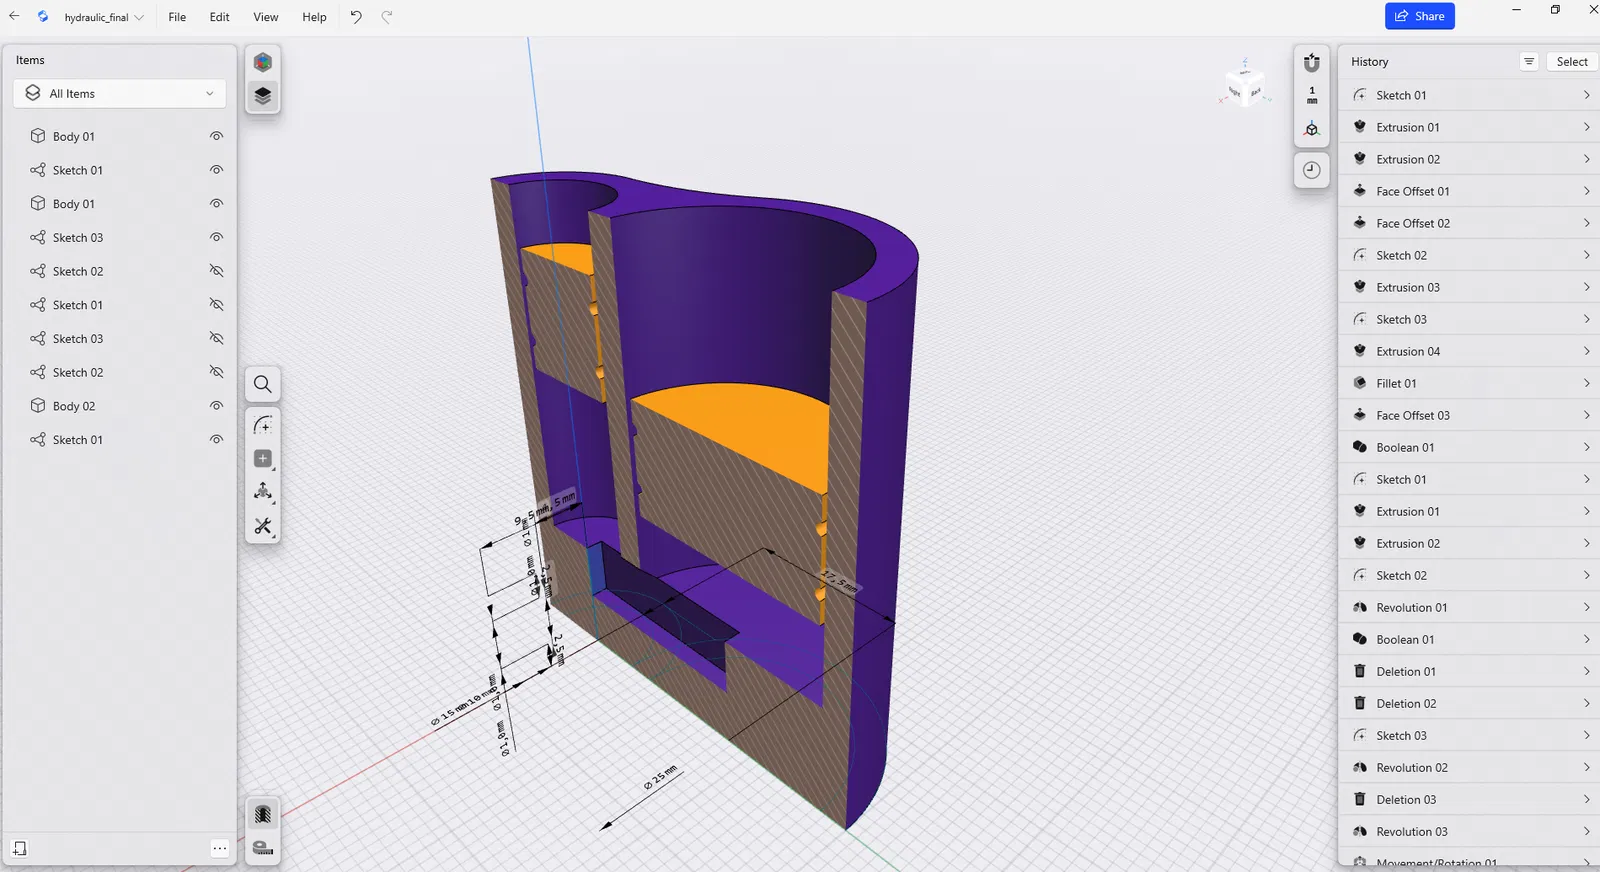Change the 1 mm grid unit setting
Image resolution: width=1600 pixels, height=872 pixels.
[1312, 95]
